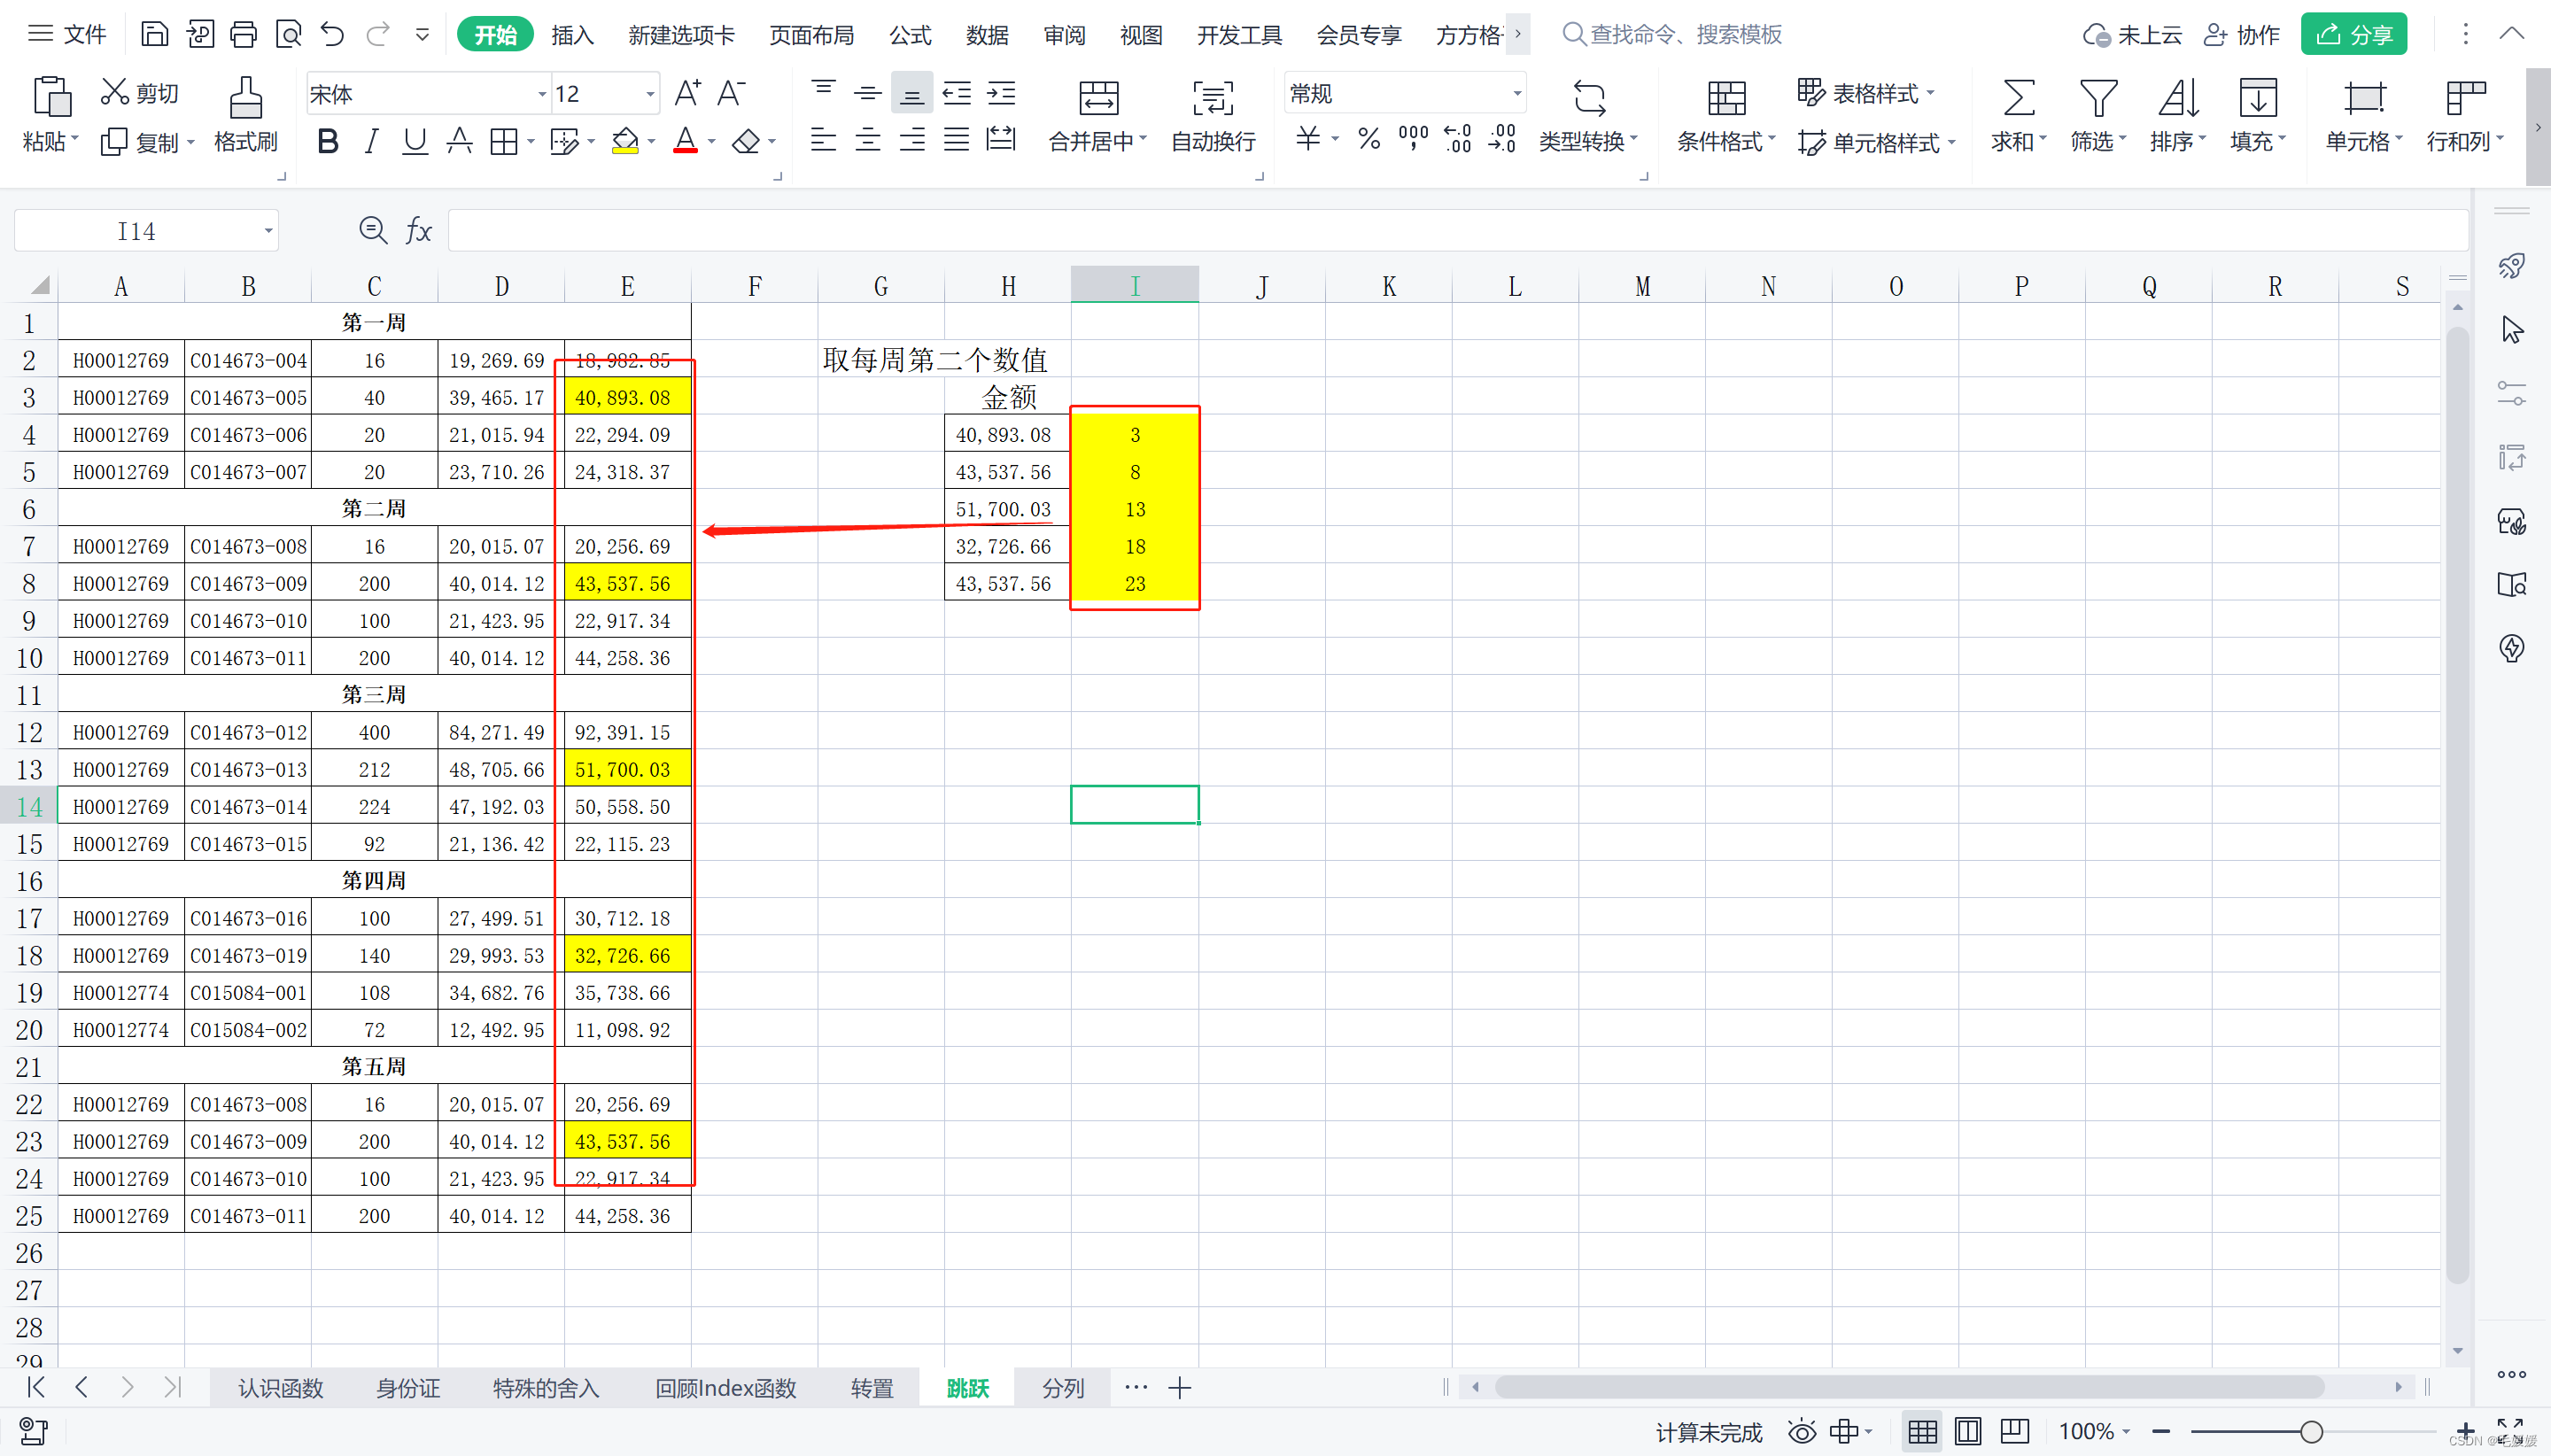
Task: Activate the Format Painter (格式刷)
Action: click(246, 115)
